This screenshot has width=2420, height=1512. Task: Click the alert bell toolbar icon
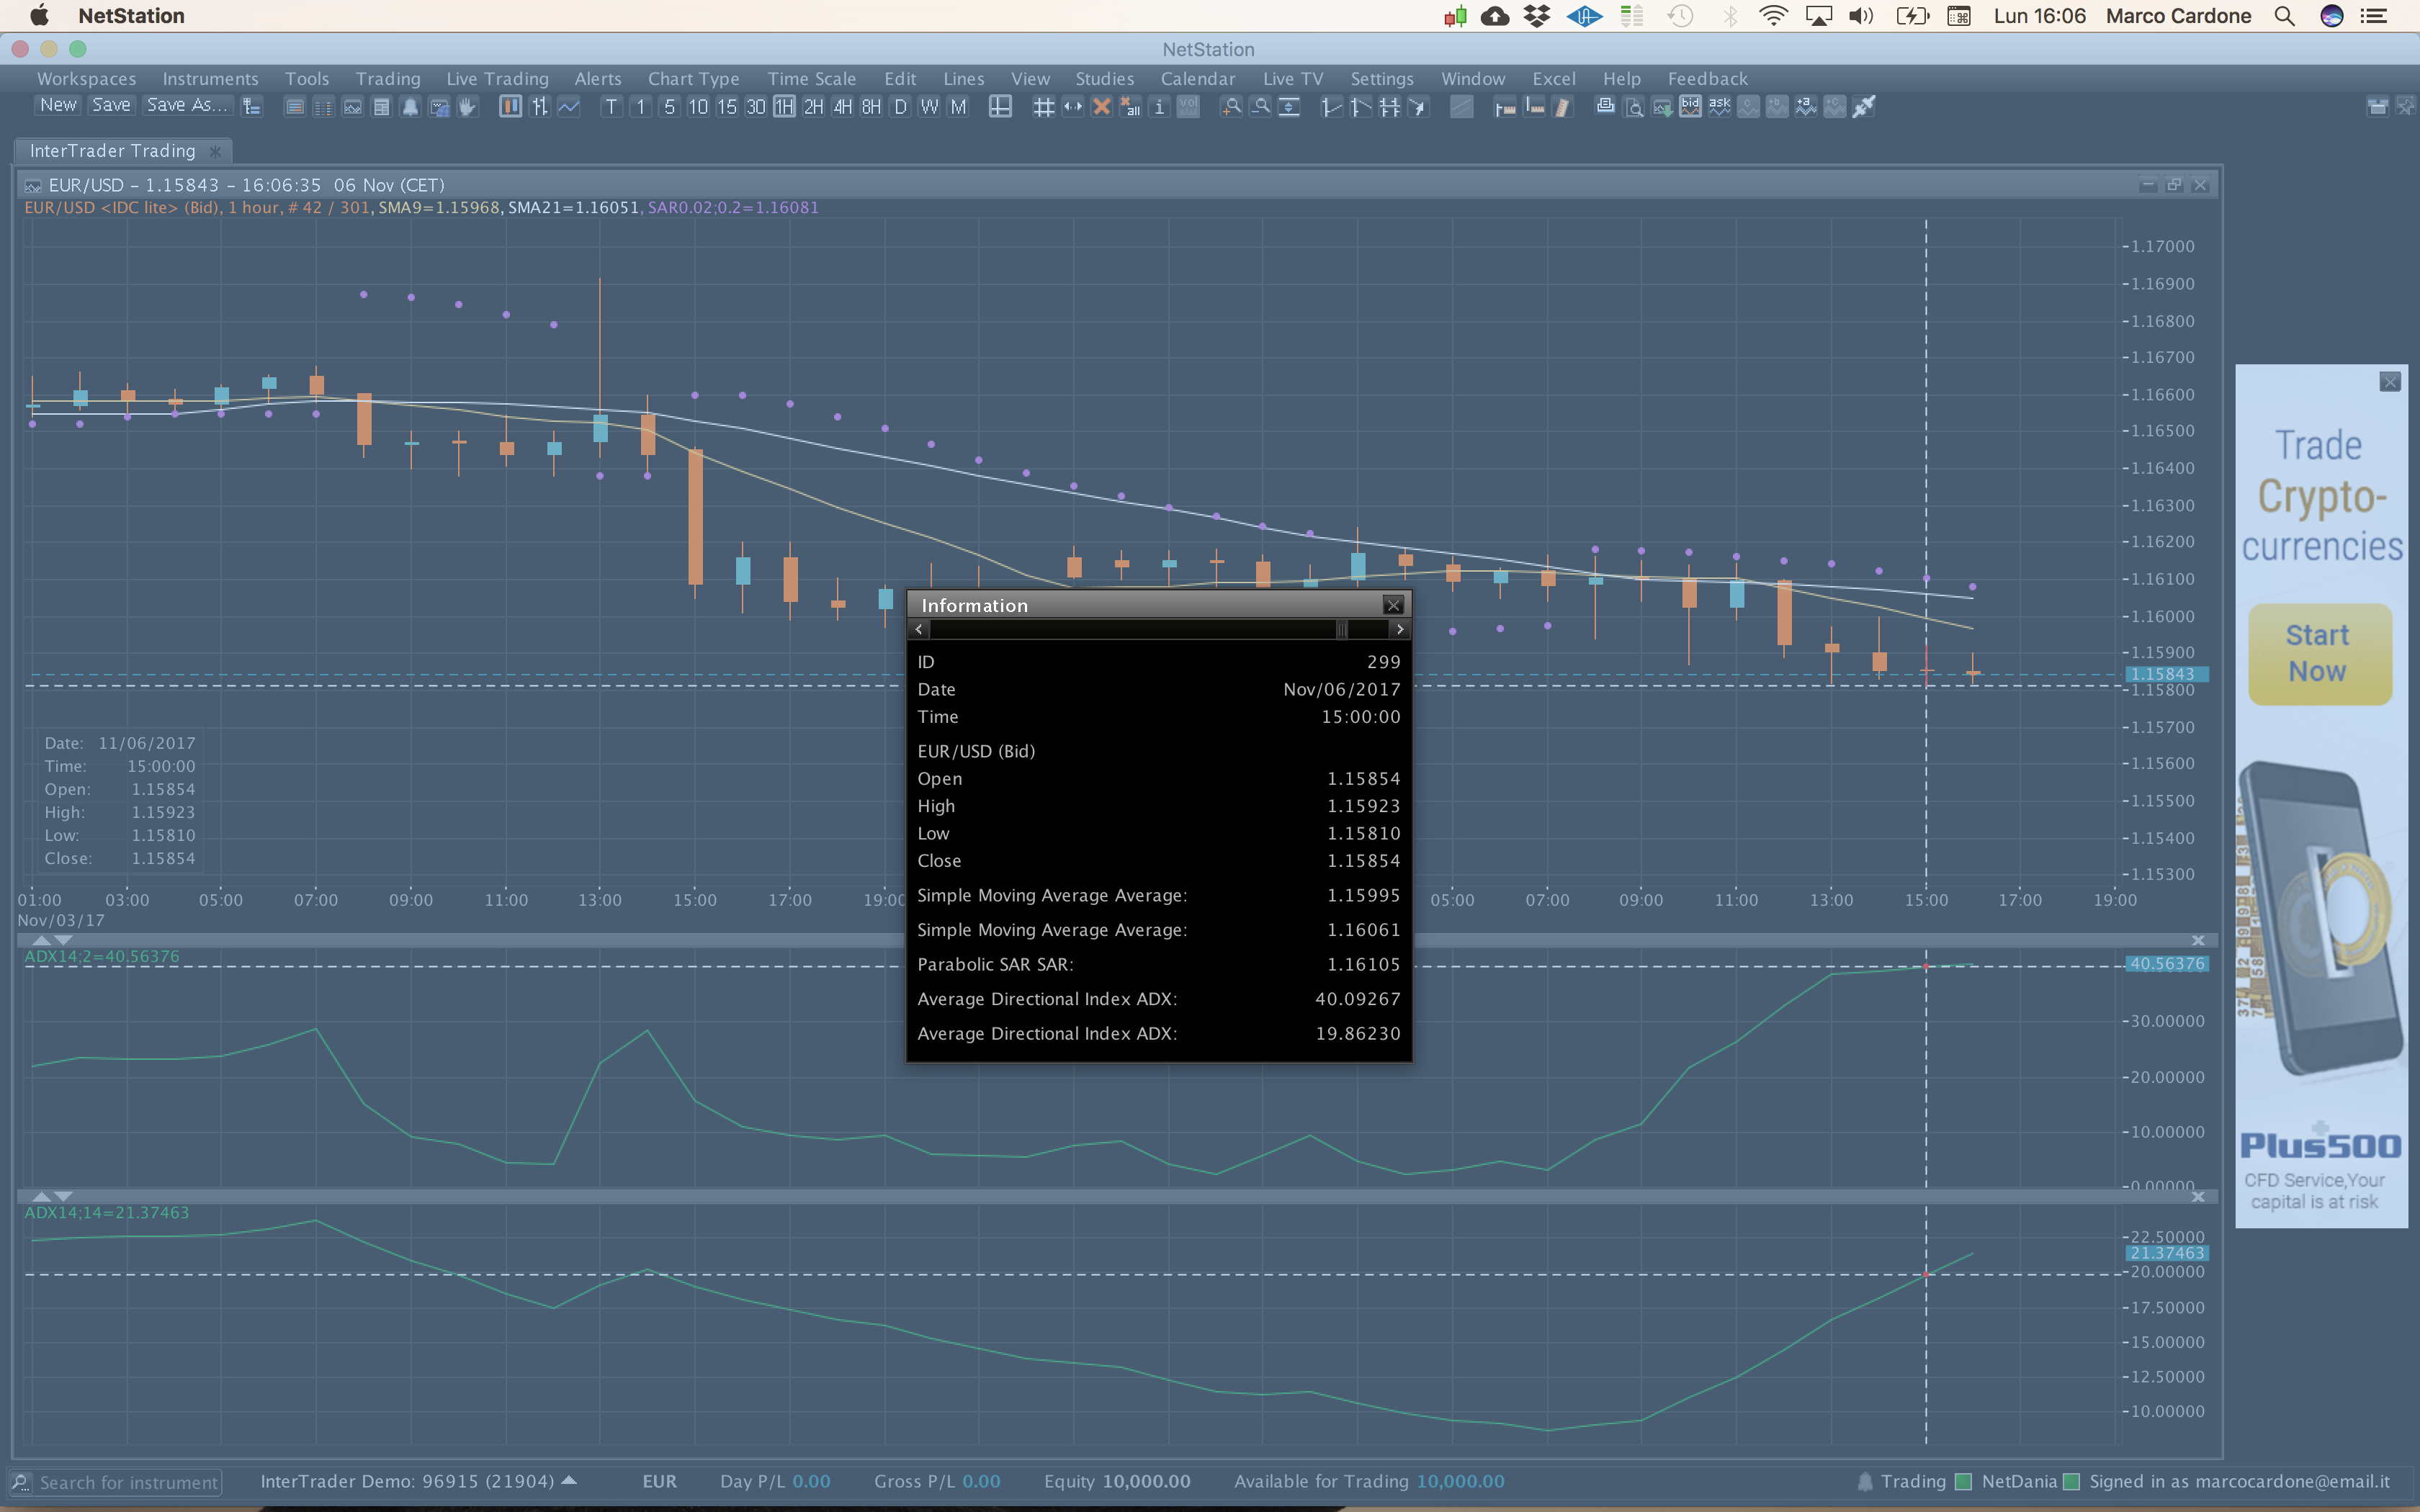coord(410,106)
